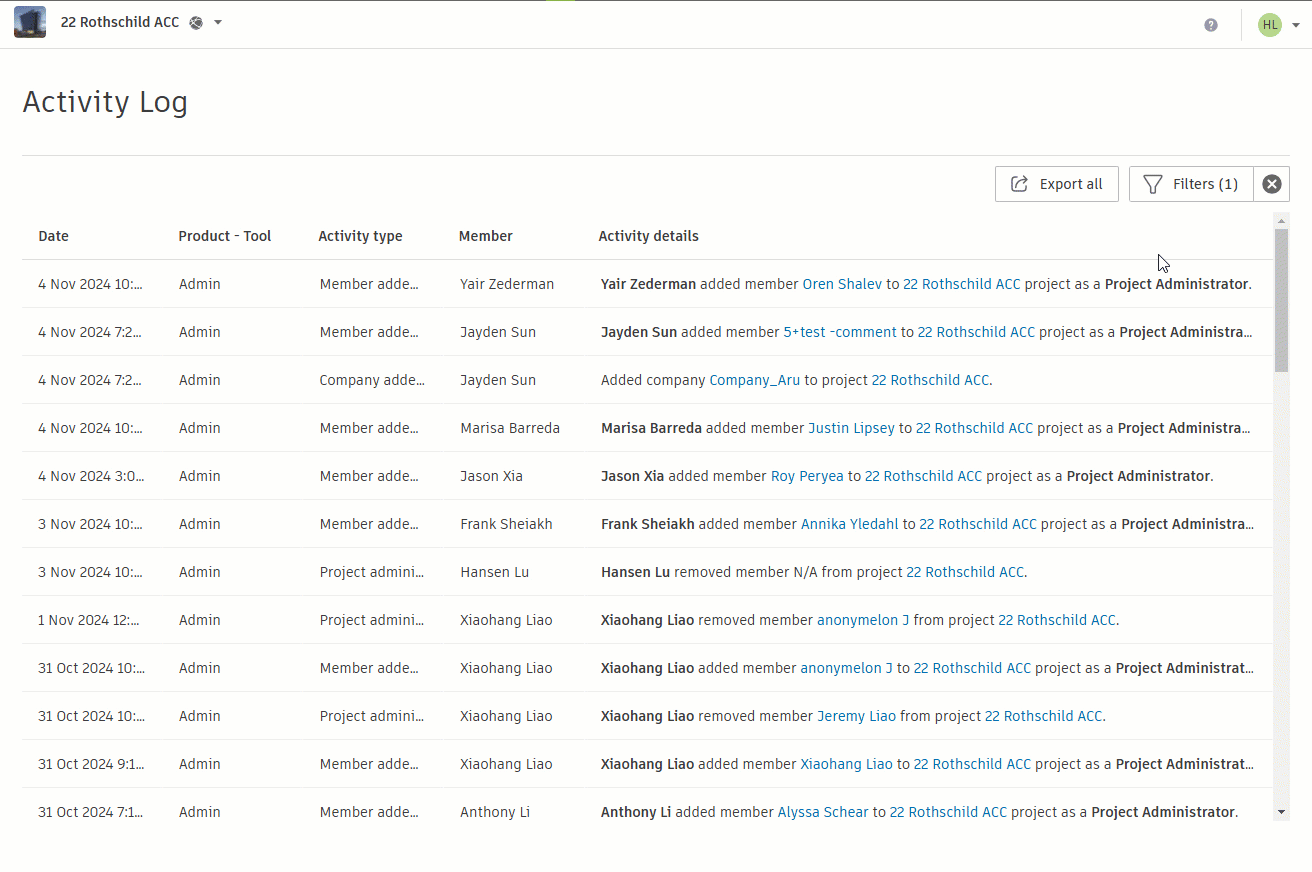Sort by the Date column header
This screenshot has width=1312, height=872.
54,237
